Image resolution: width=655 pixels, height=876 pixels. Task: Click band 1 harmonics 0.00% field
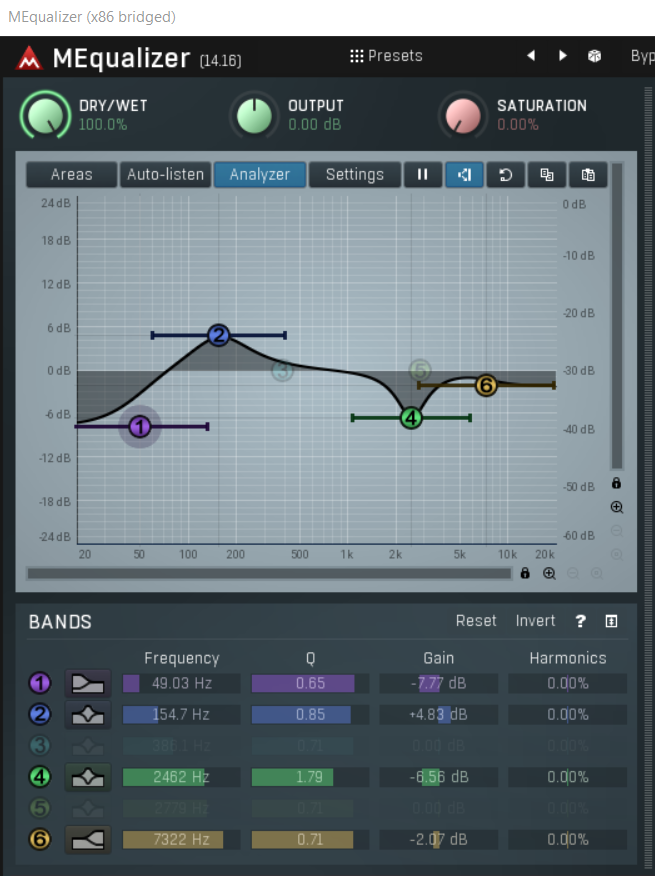(x=568, y=683)
